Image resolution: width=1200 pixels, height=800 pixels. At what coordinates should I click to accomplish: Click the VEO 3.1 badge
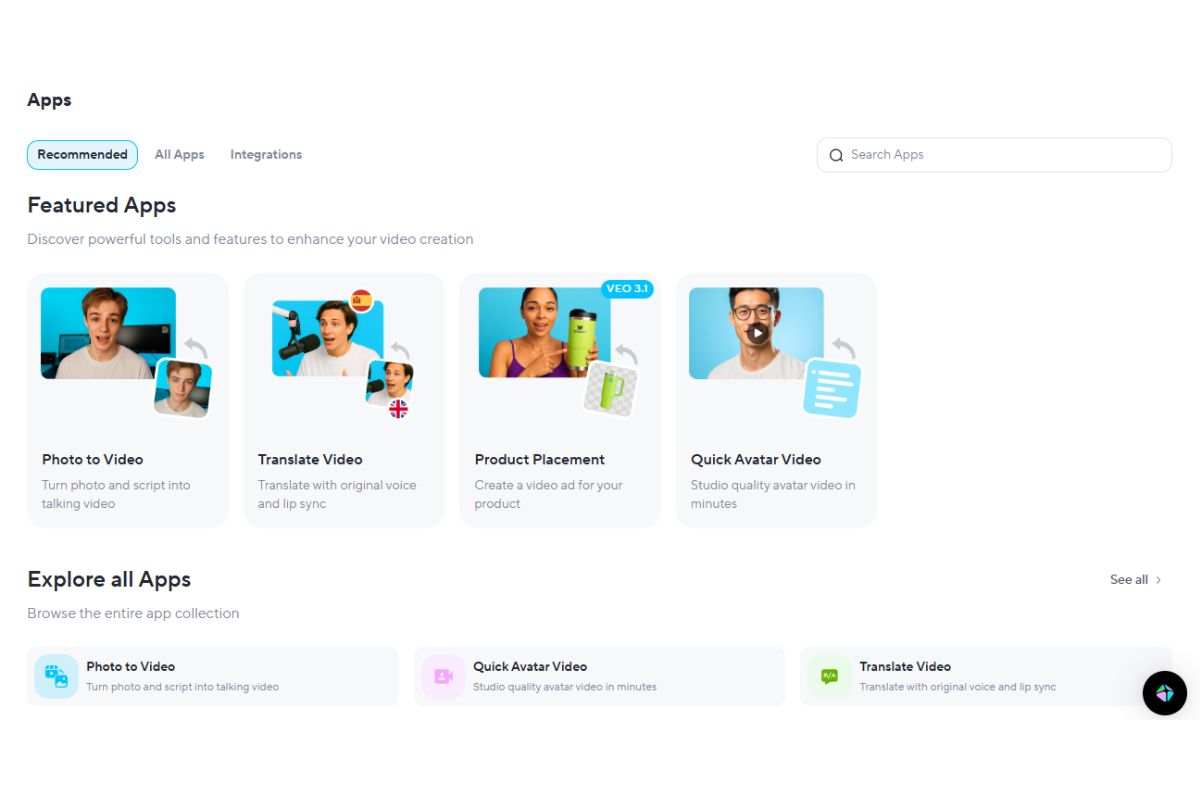tap(627, 288)
